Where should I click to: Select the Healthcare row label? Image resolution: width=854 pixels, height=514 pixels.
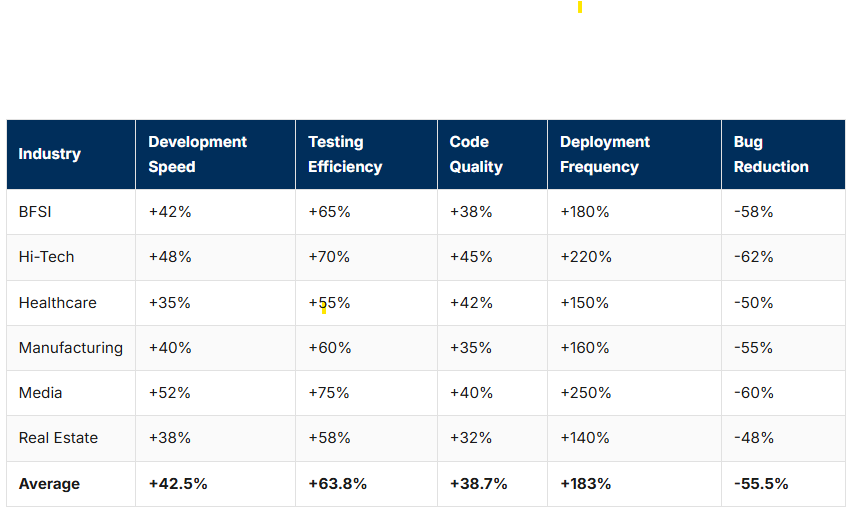click(54, 303)
